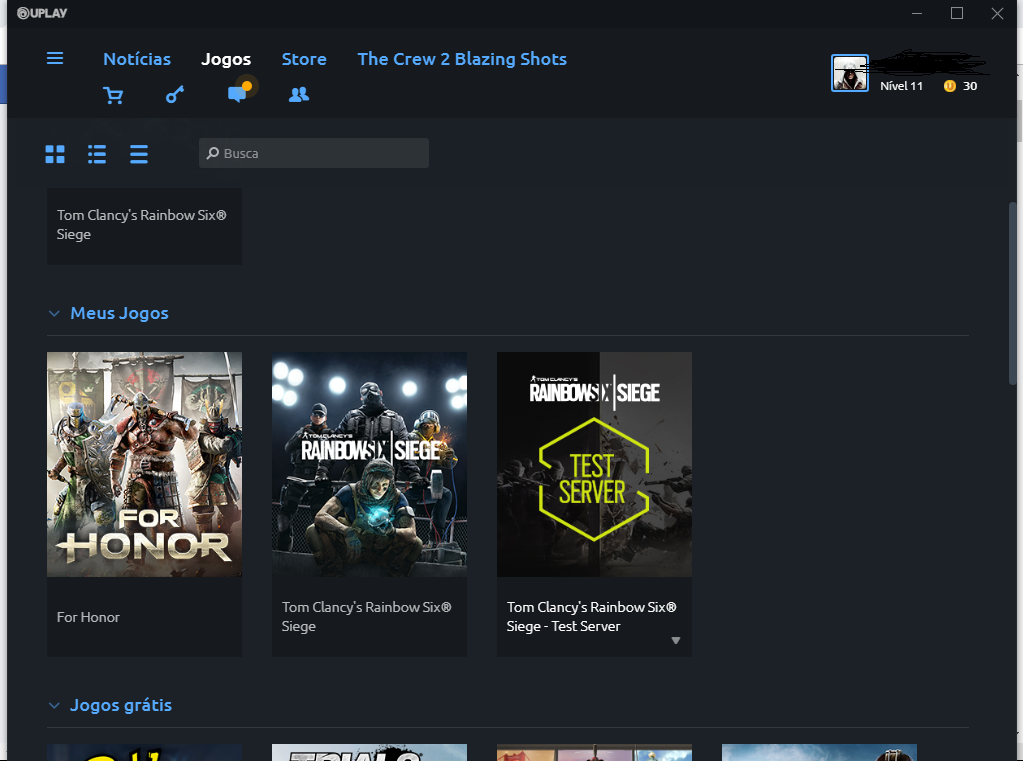
Task: Maximize the Uplay window
Action: click(x=956, y=13)
